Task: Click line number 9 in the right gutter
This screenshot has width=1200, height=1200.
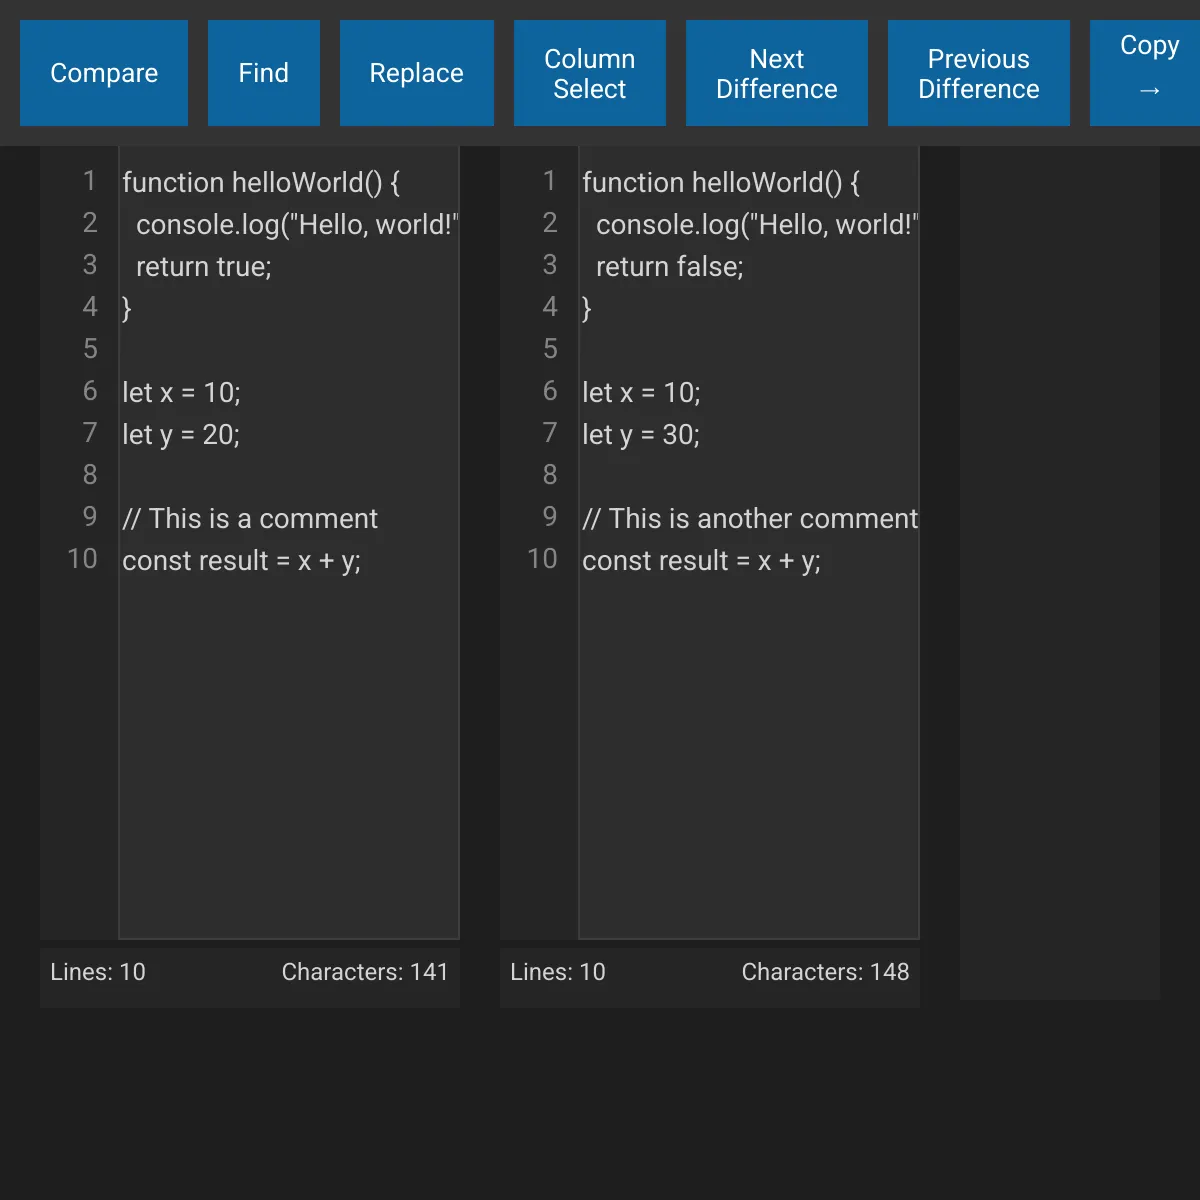Action: tap(550, 516)
